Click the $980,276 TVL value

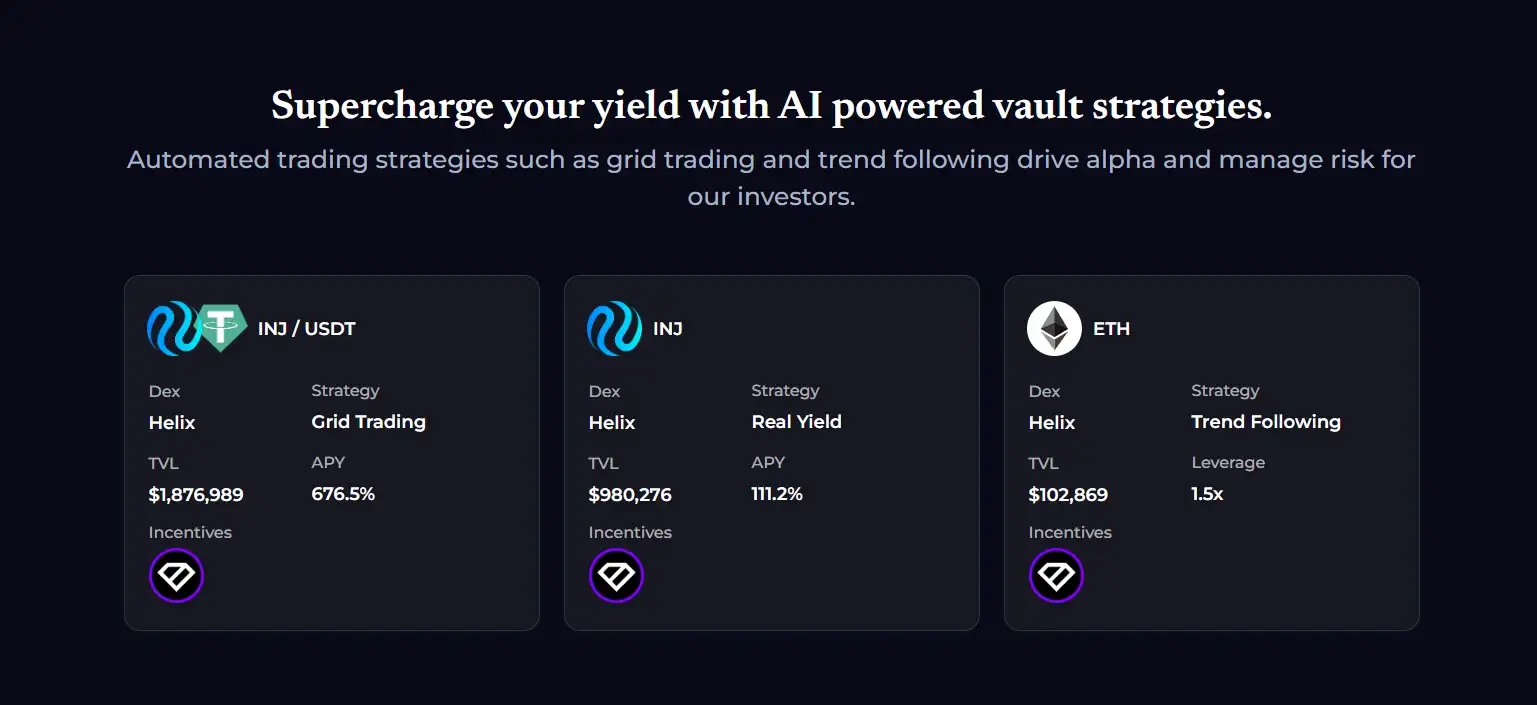630,495
